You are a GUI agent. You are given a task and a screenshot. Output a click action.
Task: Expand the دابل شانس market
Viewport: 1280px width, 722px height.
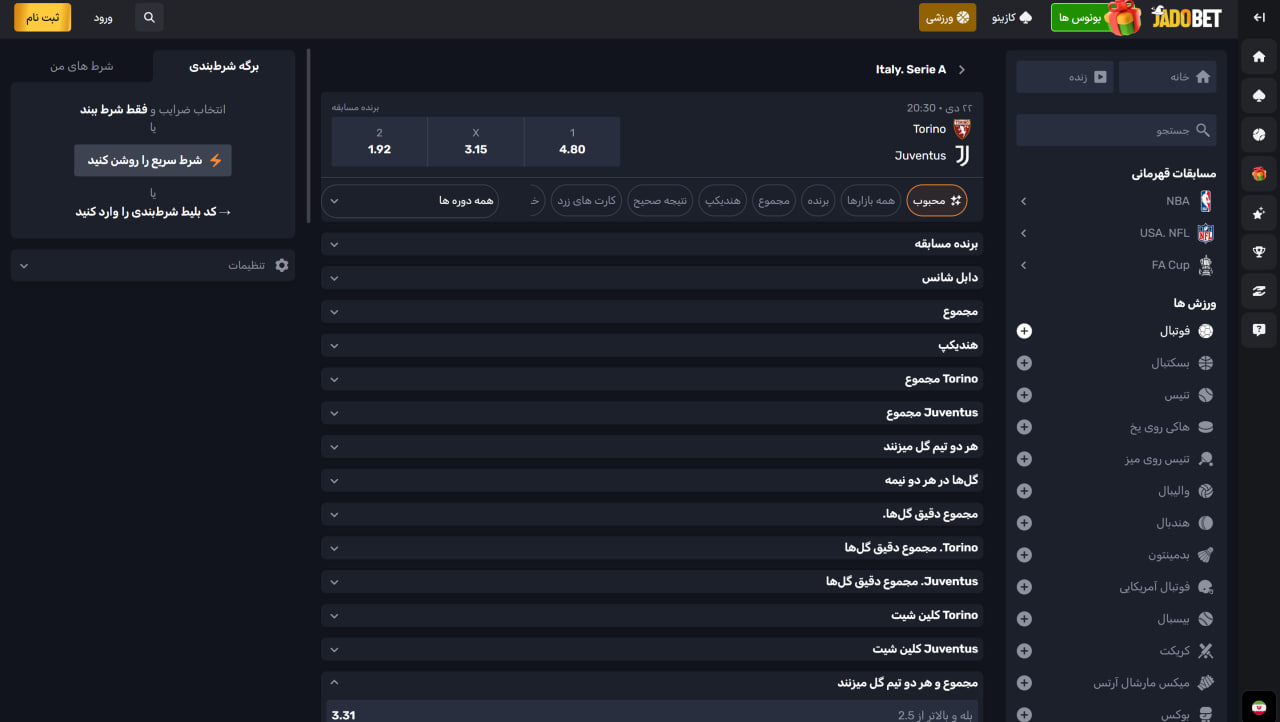[652, 278]
